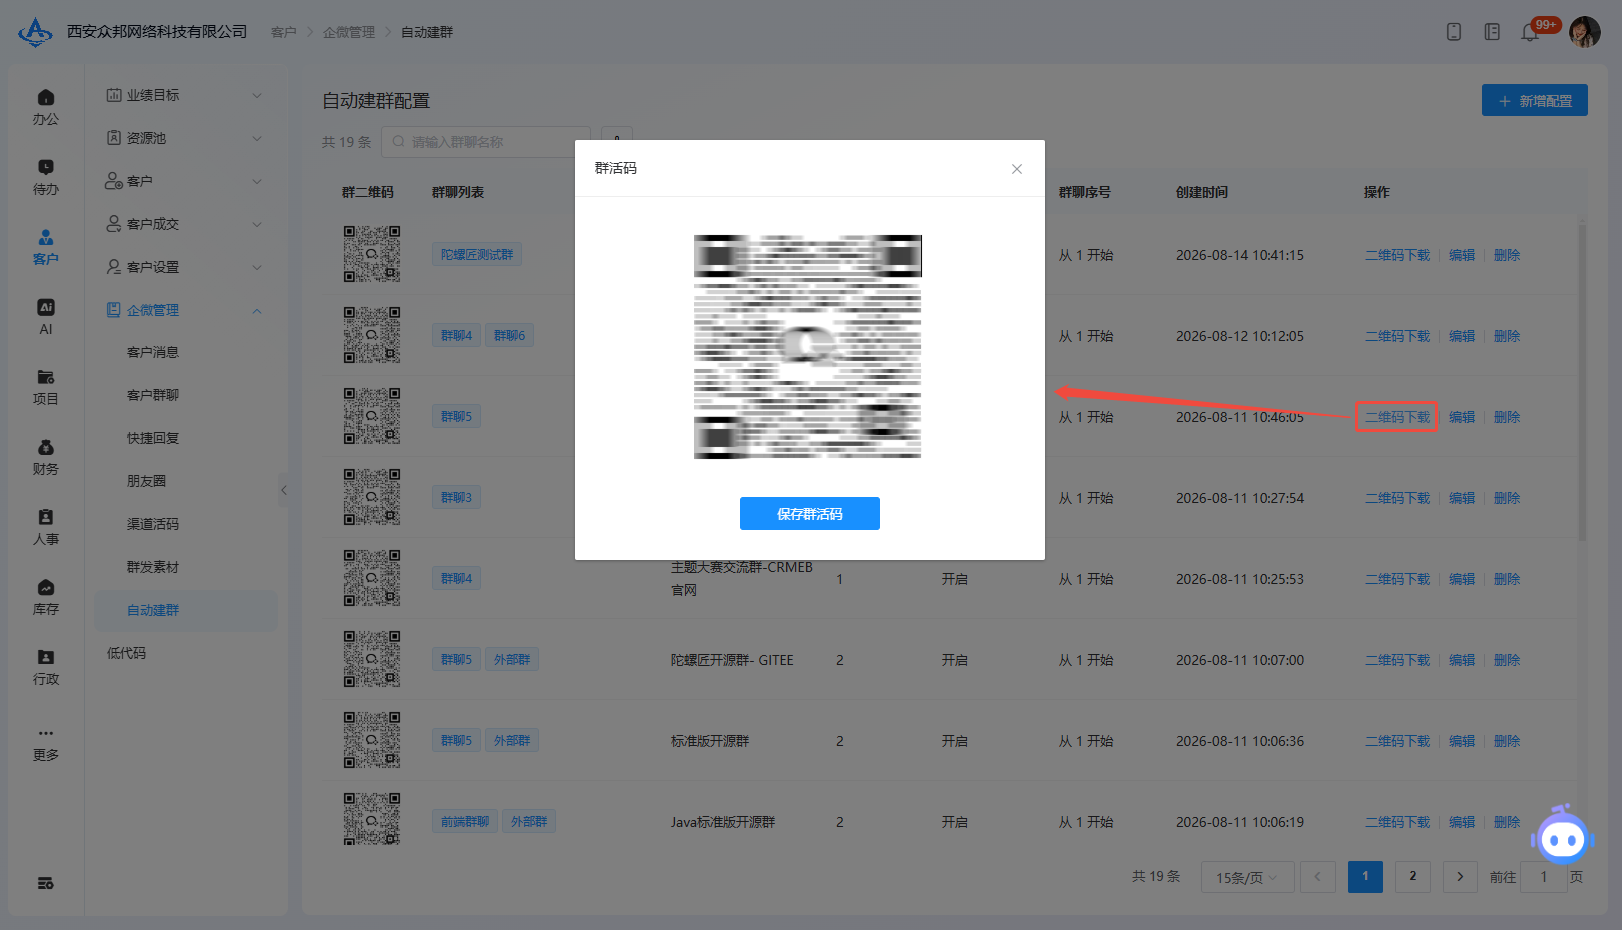
Task: Click the company logo in the header
Action: tap(35, 32)
